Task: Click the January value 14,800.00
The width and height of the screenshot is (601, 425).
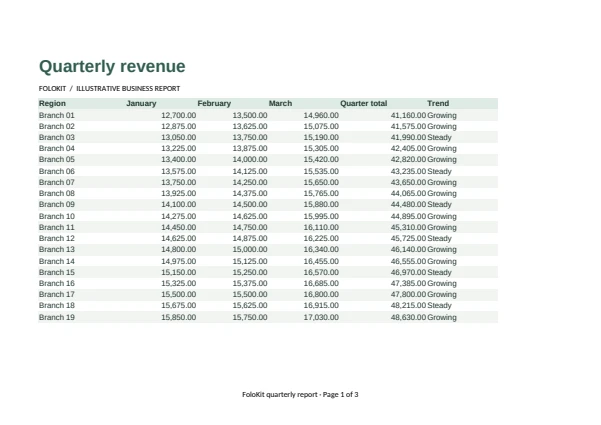Action: coord(179,249)
